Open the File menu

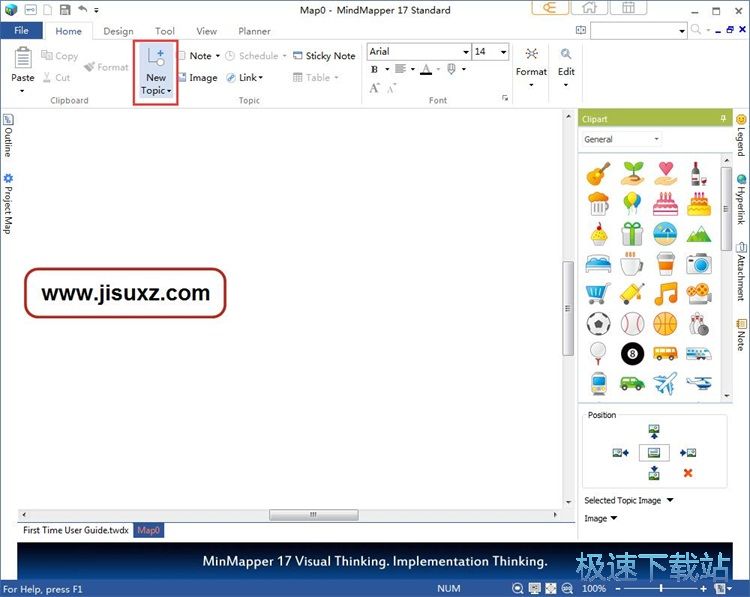pyautogui.click(x=21, y=31)
